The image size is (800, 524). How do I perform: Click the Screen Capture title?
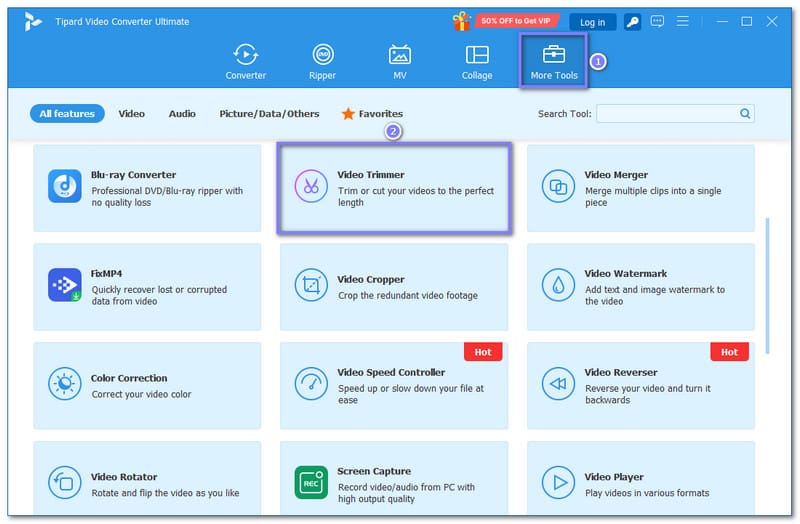point(374,471)
